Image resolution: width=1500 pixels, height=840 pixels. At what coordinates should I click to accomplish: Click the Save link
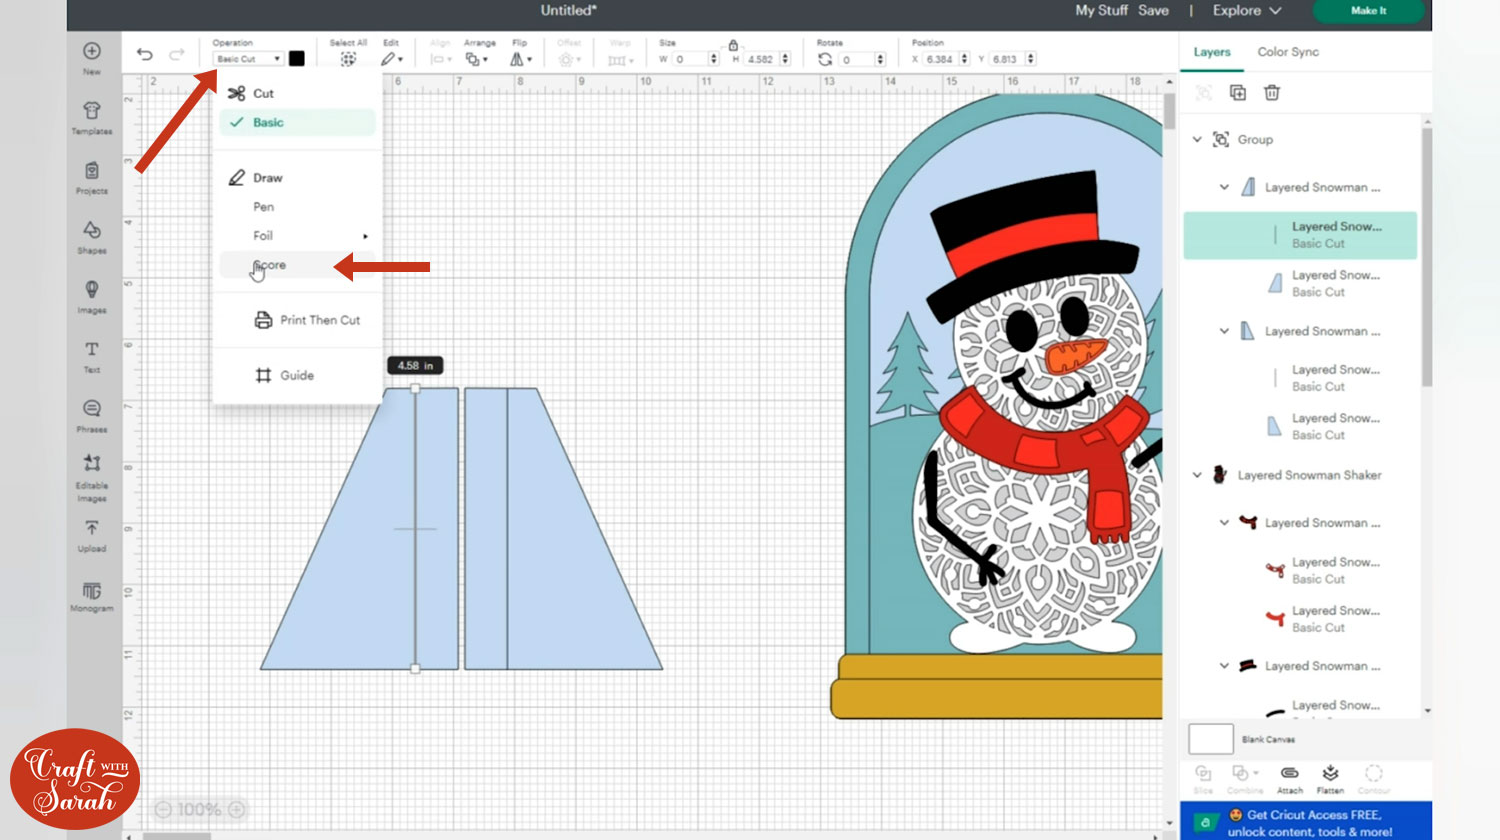pos(1153,10)
